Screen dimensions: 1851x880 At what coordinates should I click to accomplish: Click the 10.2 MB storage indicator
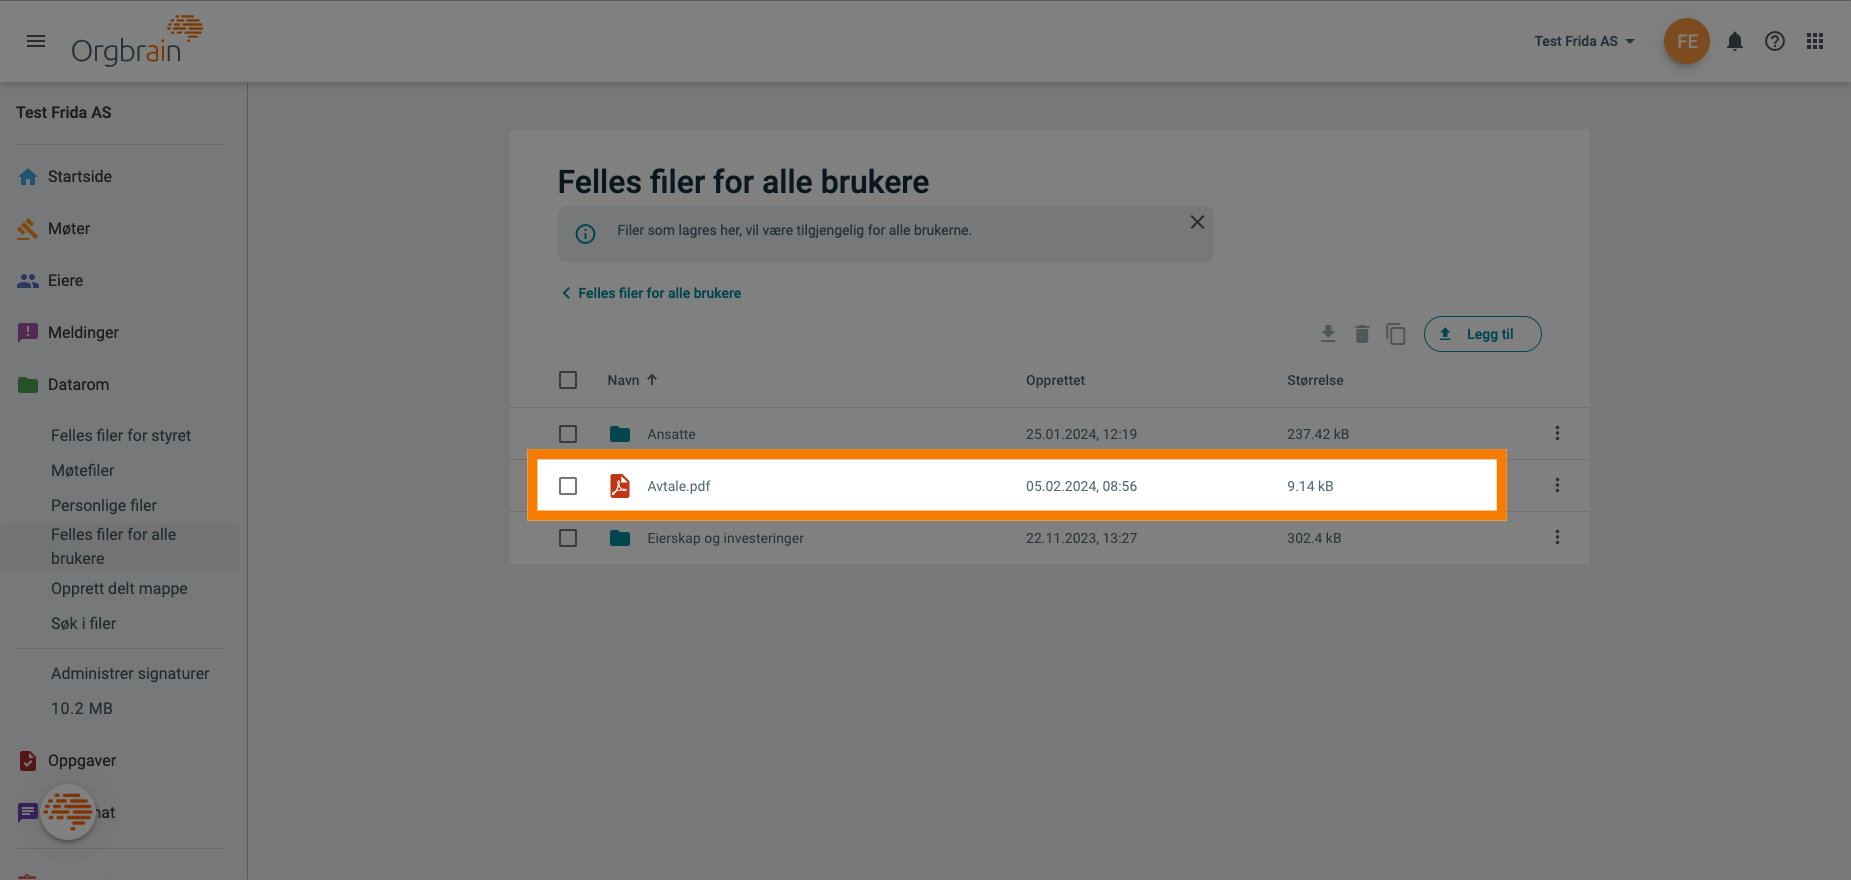(81, 708)
